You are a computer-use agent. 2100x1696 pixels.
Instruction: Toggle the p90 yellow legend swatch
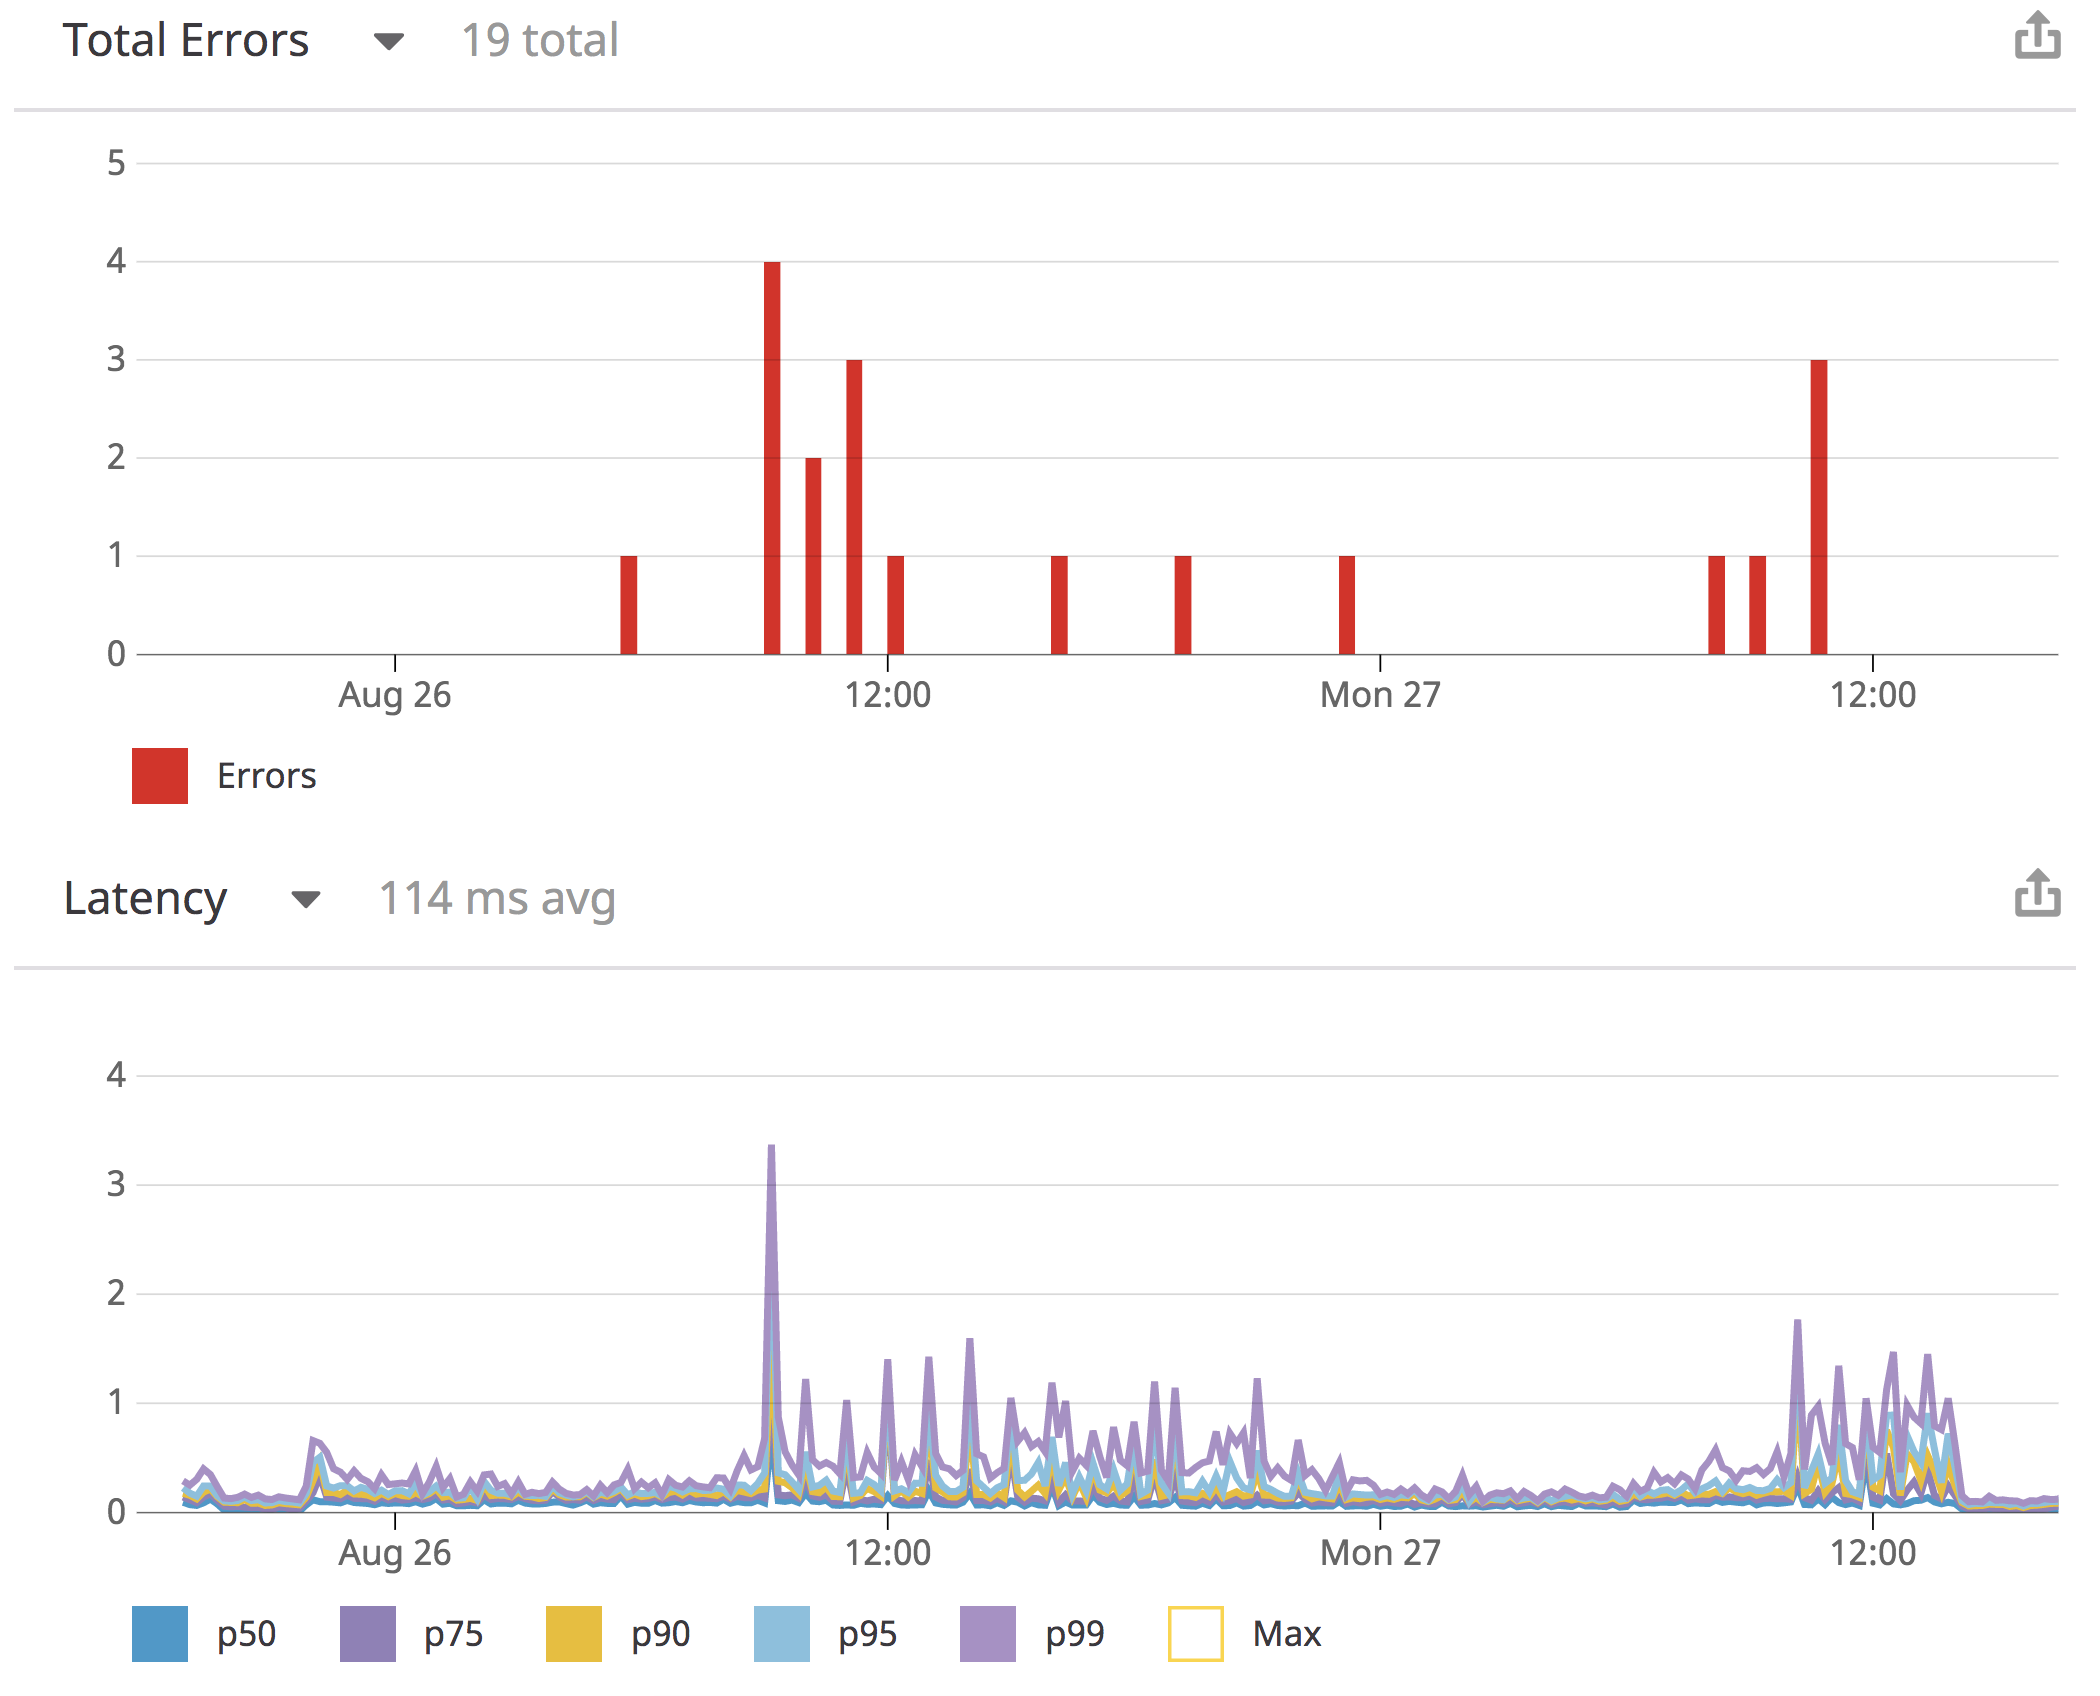coord(574,1634)
